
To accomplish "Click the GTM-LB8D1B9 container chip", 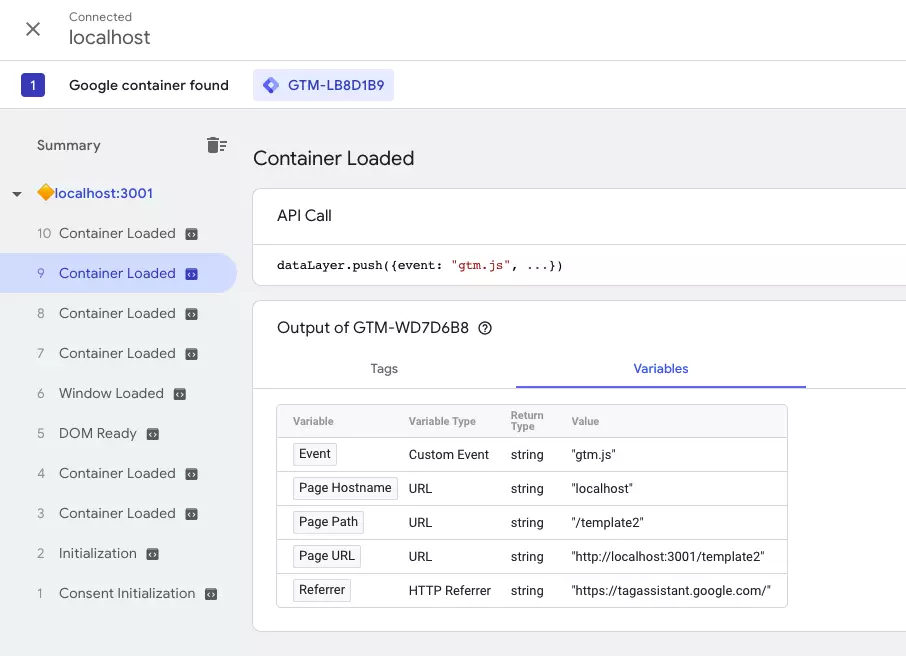I will [324, 85].
